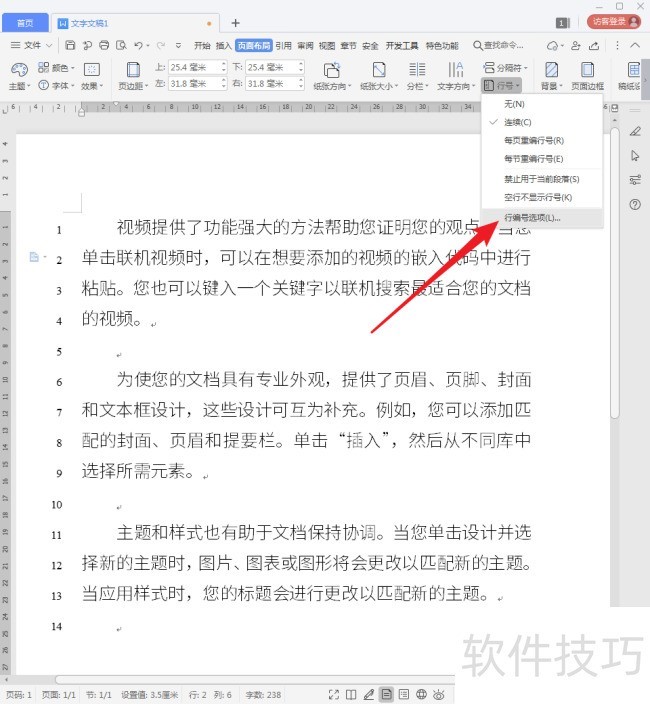Click the 查找命令 search box
Viewport: 650px width, 704px height.
(498, 45)
